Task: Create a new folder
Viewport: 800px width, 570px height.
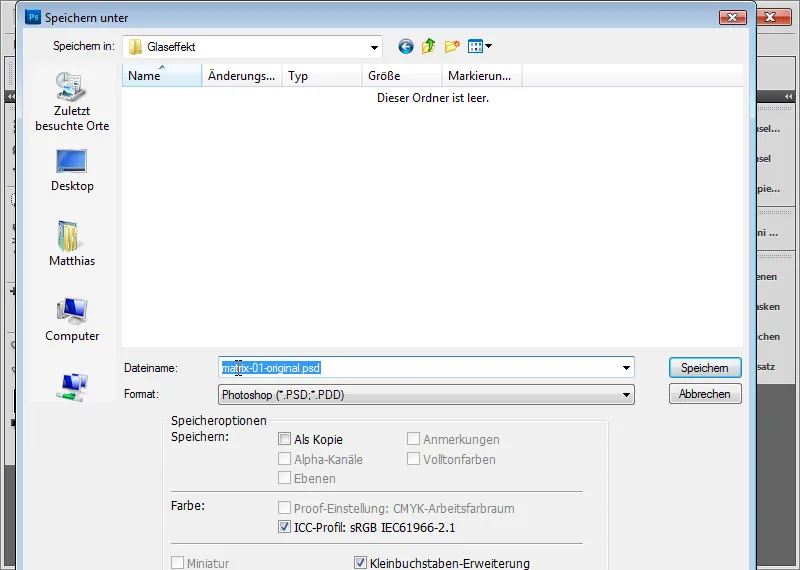Action: point(452,47)
